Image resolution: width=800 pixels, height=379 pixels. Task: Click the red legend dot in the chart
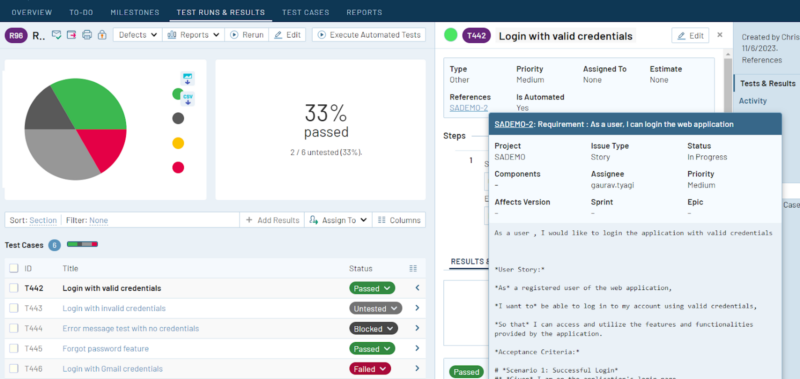178,167
